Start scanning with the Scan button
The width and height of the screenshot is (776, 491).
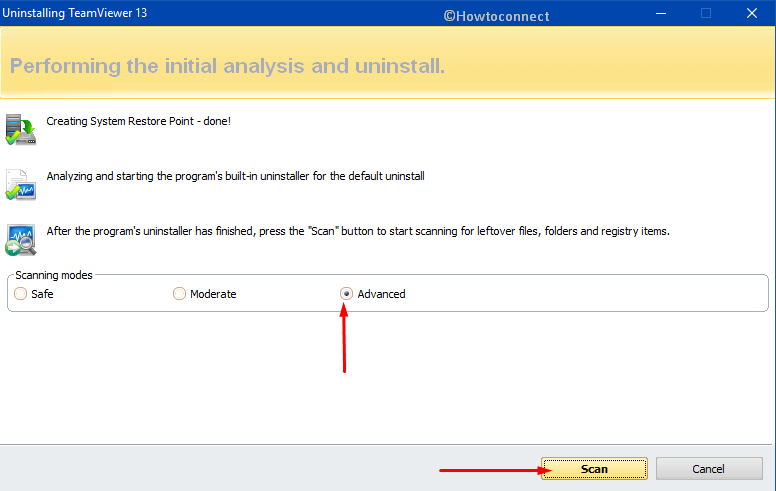tap(594, 469)
